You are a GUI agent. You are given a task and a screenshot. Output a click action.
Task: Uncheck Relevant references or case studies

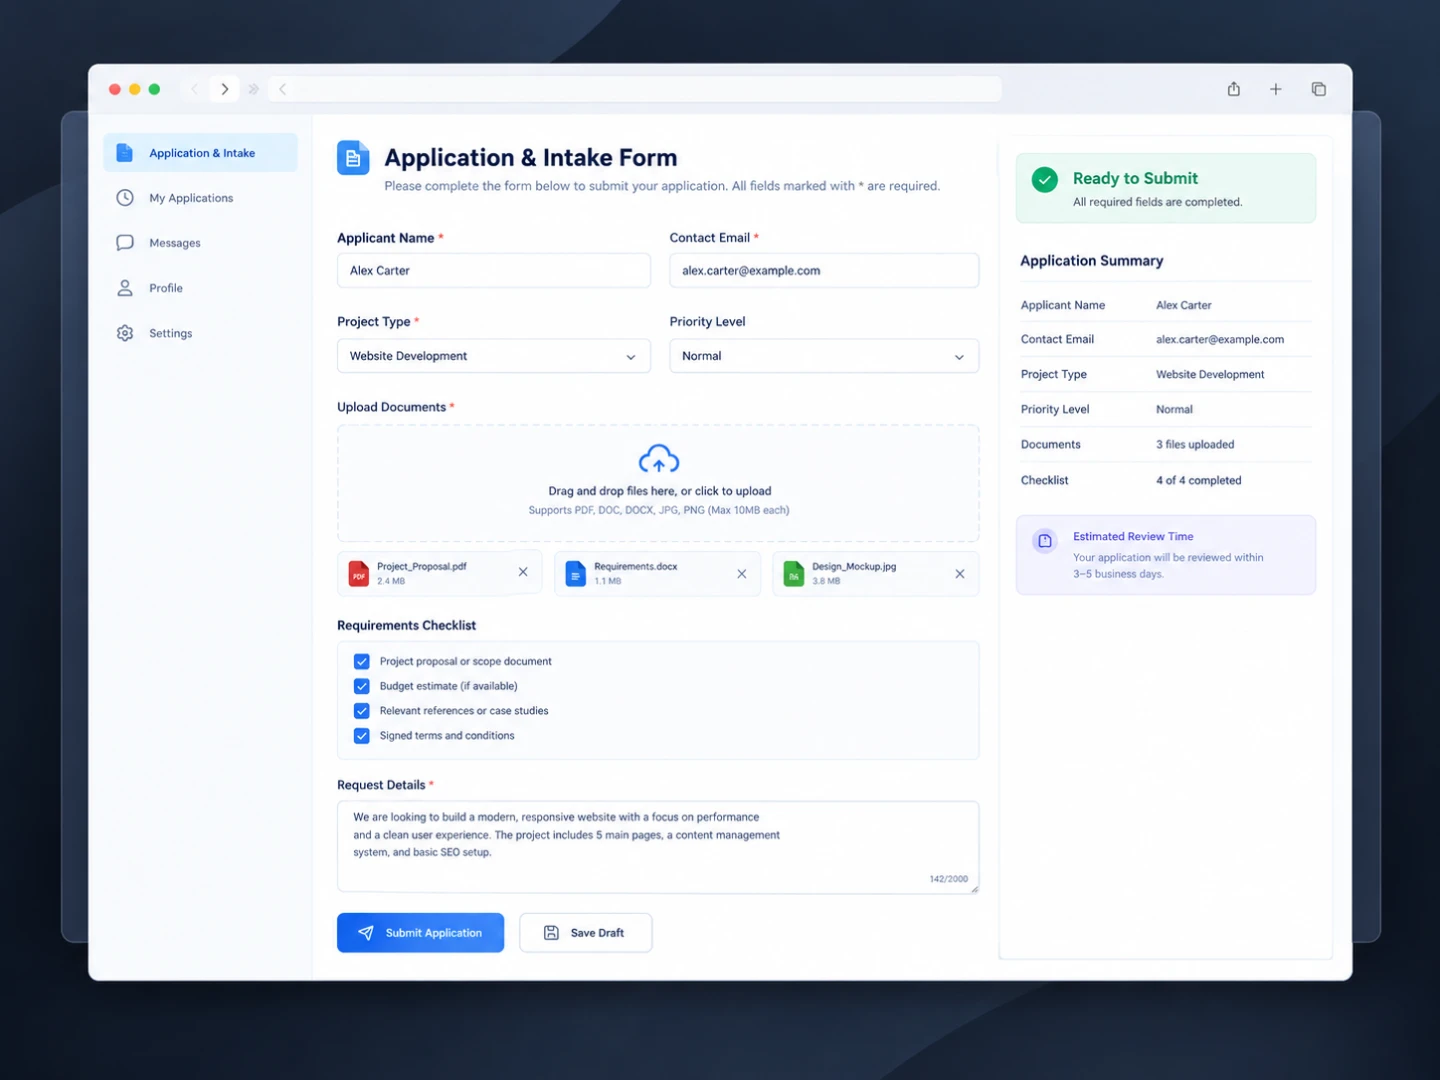362,711
